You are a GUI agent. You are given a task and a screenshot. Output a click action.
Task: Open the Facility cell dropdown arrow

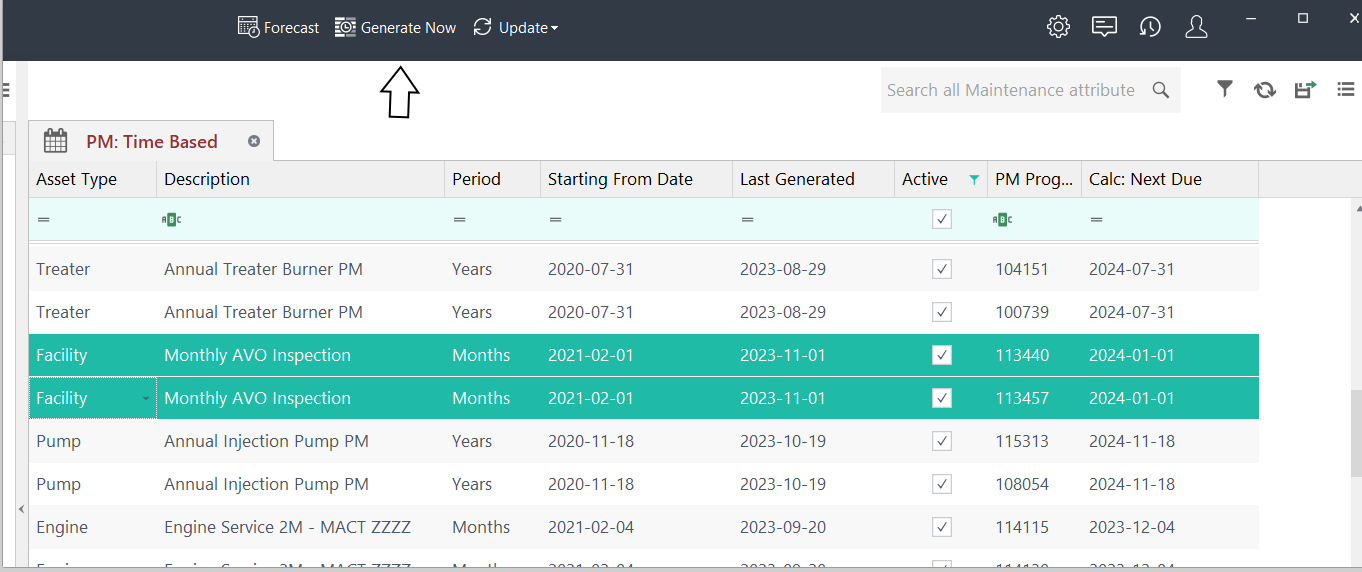point(146,398)
